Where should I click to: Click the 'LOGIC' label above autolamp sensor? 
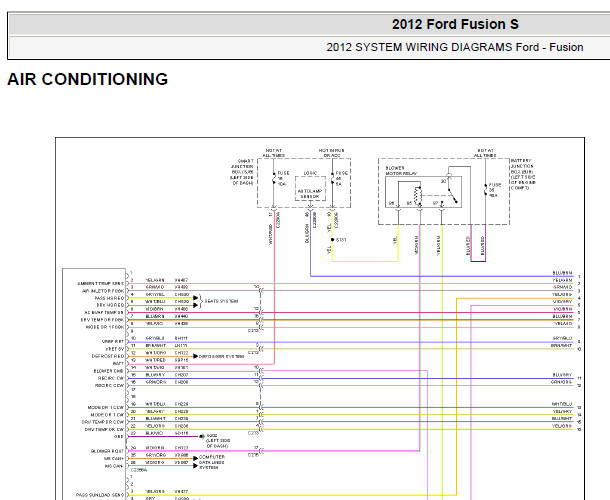310,173
